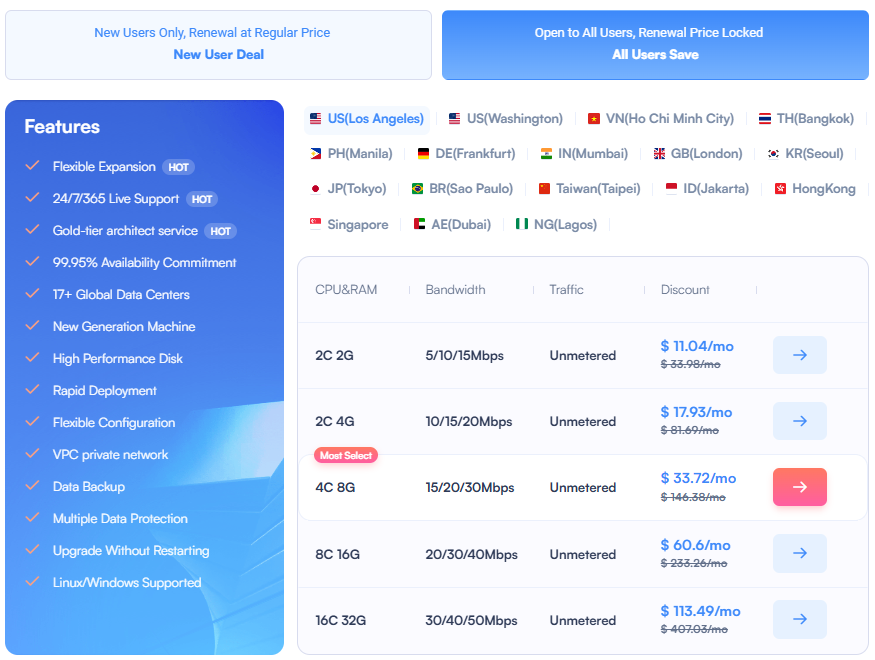Click the Nigeria flag icon for NG(Lagos)

[520, 223]
